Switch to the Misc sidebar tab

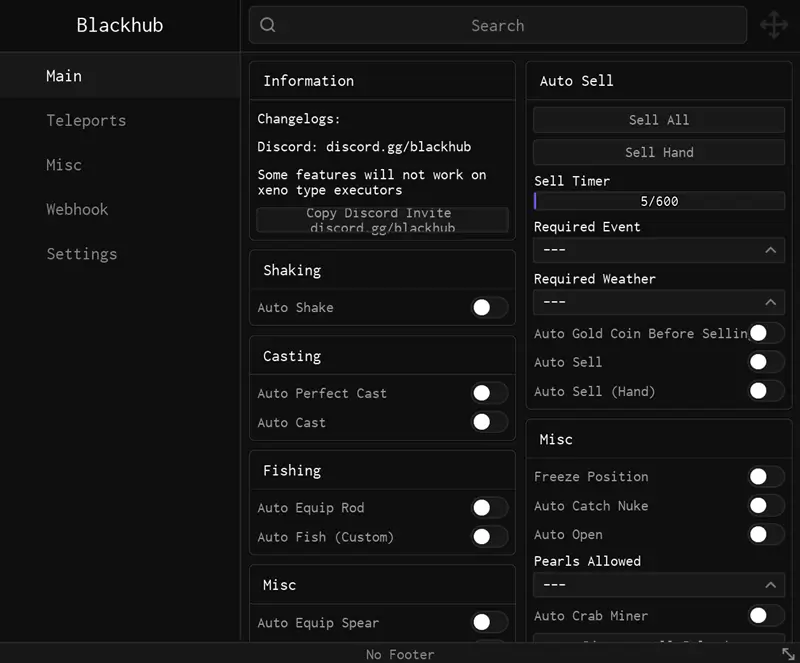tap(120, 164)
